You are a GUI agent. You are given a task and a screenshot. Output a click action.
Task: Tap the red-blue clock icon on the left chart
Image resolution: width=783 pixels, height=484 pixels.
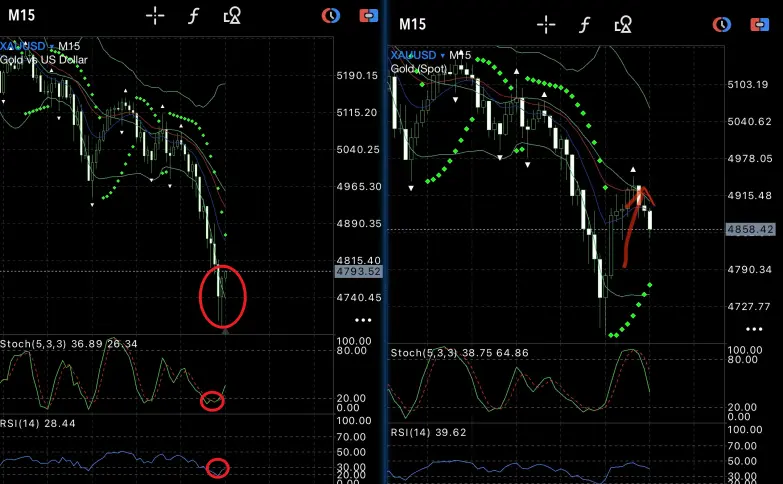330,15
